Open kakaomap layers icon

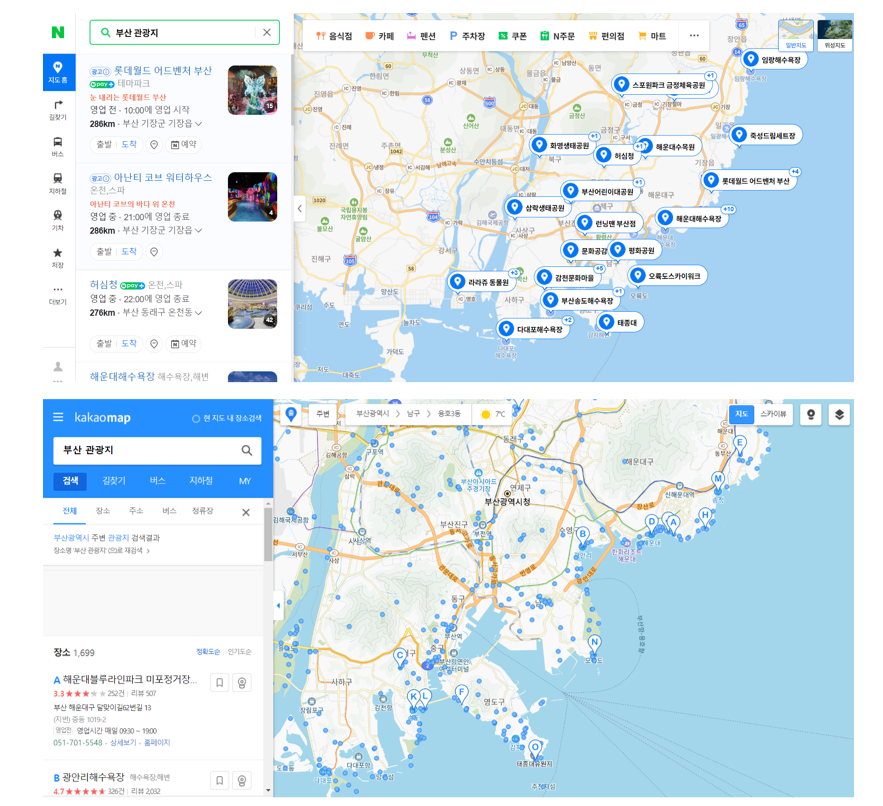[839, 415]
